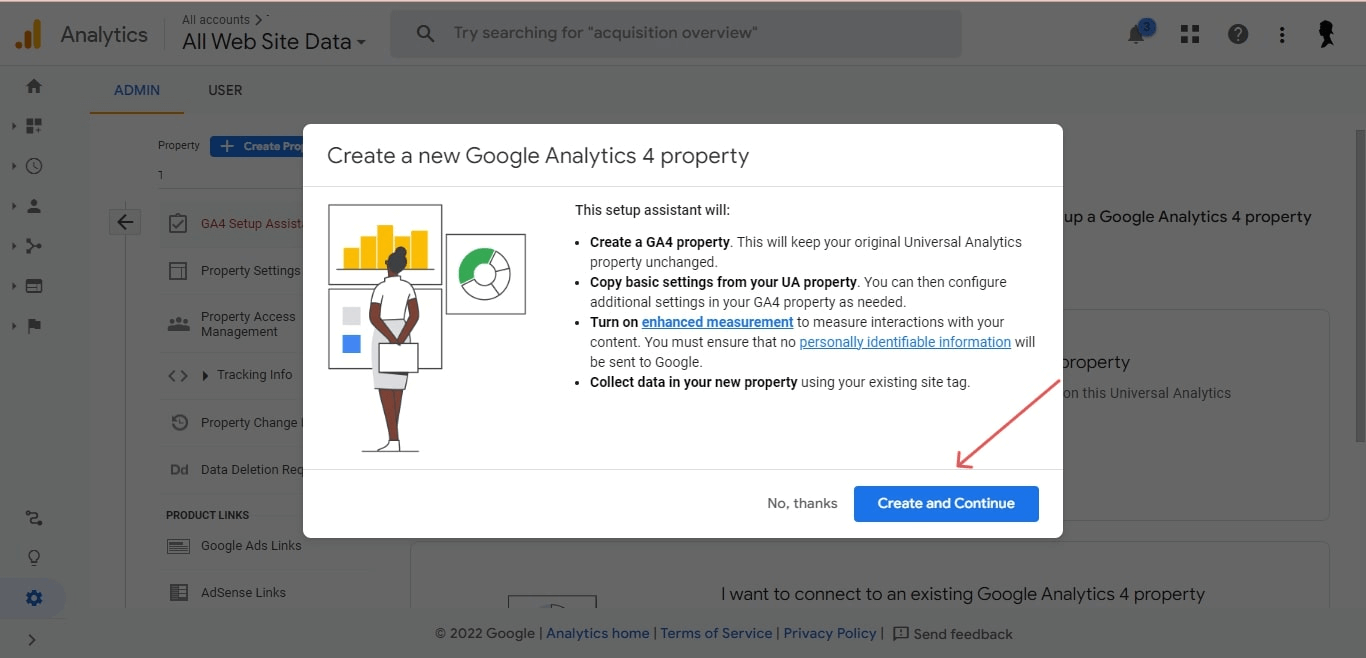
Task: Open the notifications bell
Action: coord(1137,34)
